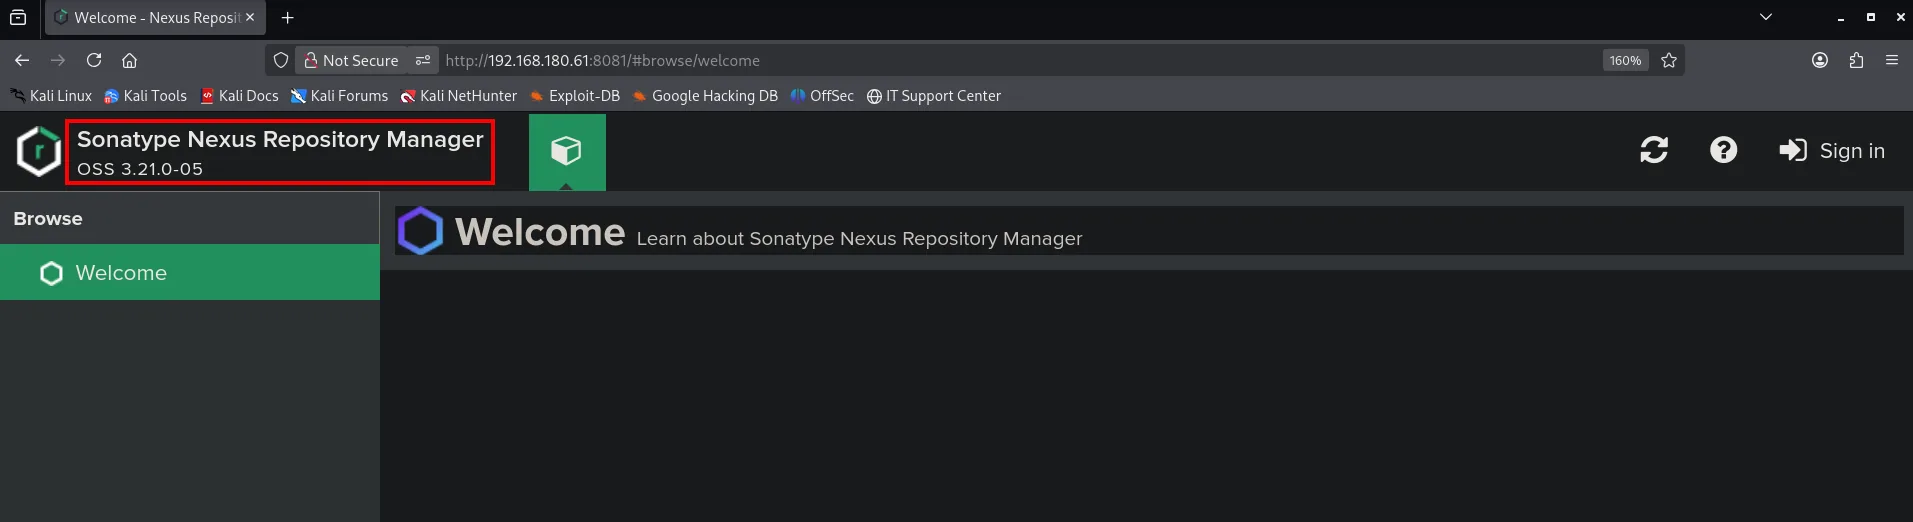The width and height of the screenshot is (1913, 522).
Task: Open the Nexus help question mark icon
Action: point(1723,150)
